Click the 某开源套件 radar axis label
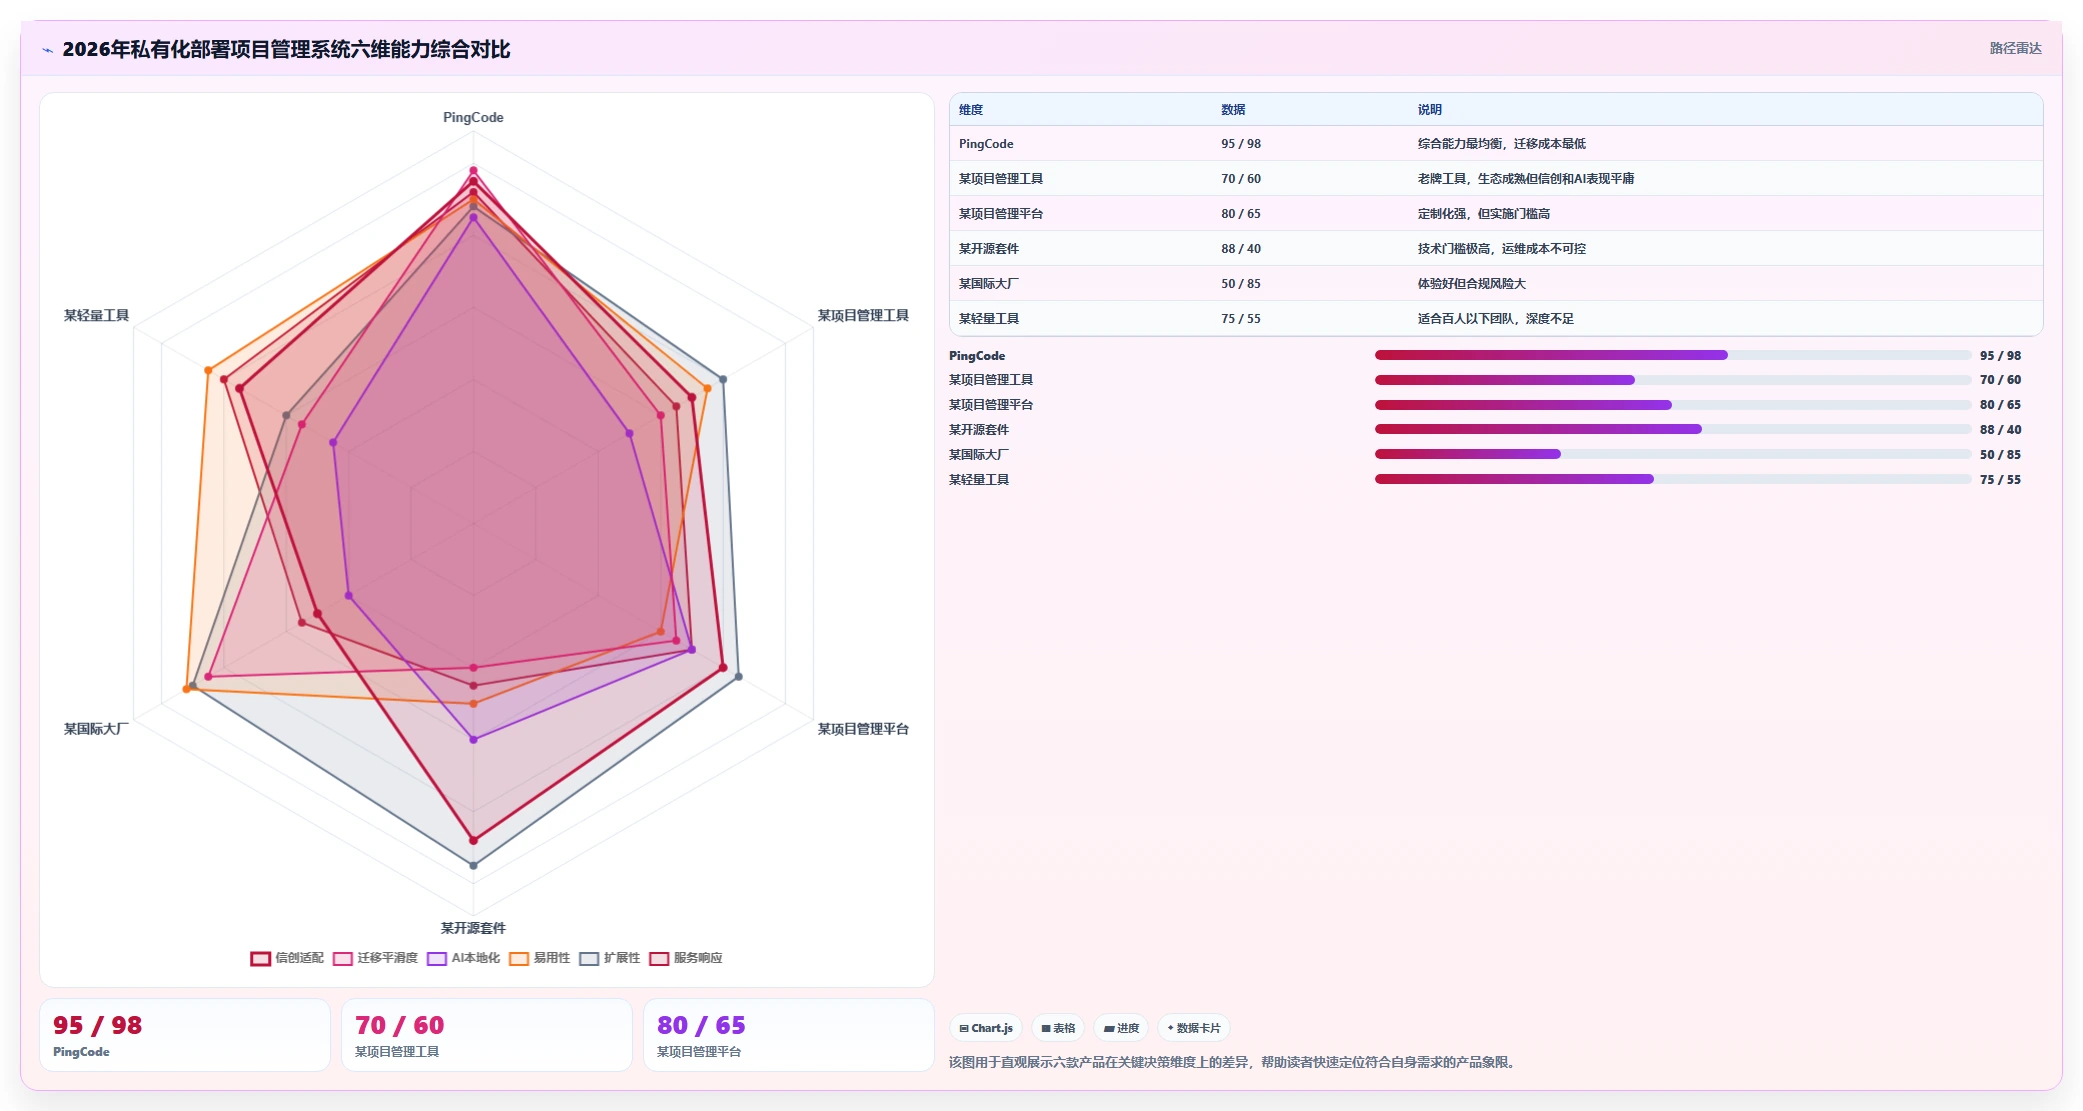 point(473,928)
